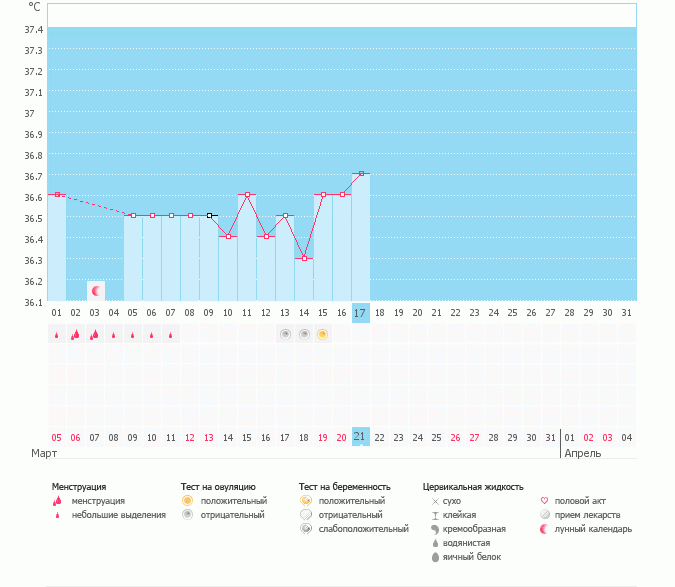Click the positive ovulation test icon on day 15
675x587 pixels.
323,334
